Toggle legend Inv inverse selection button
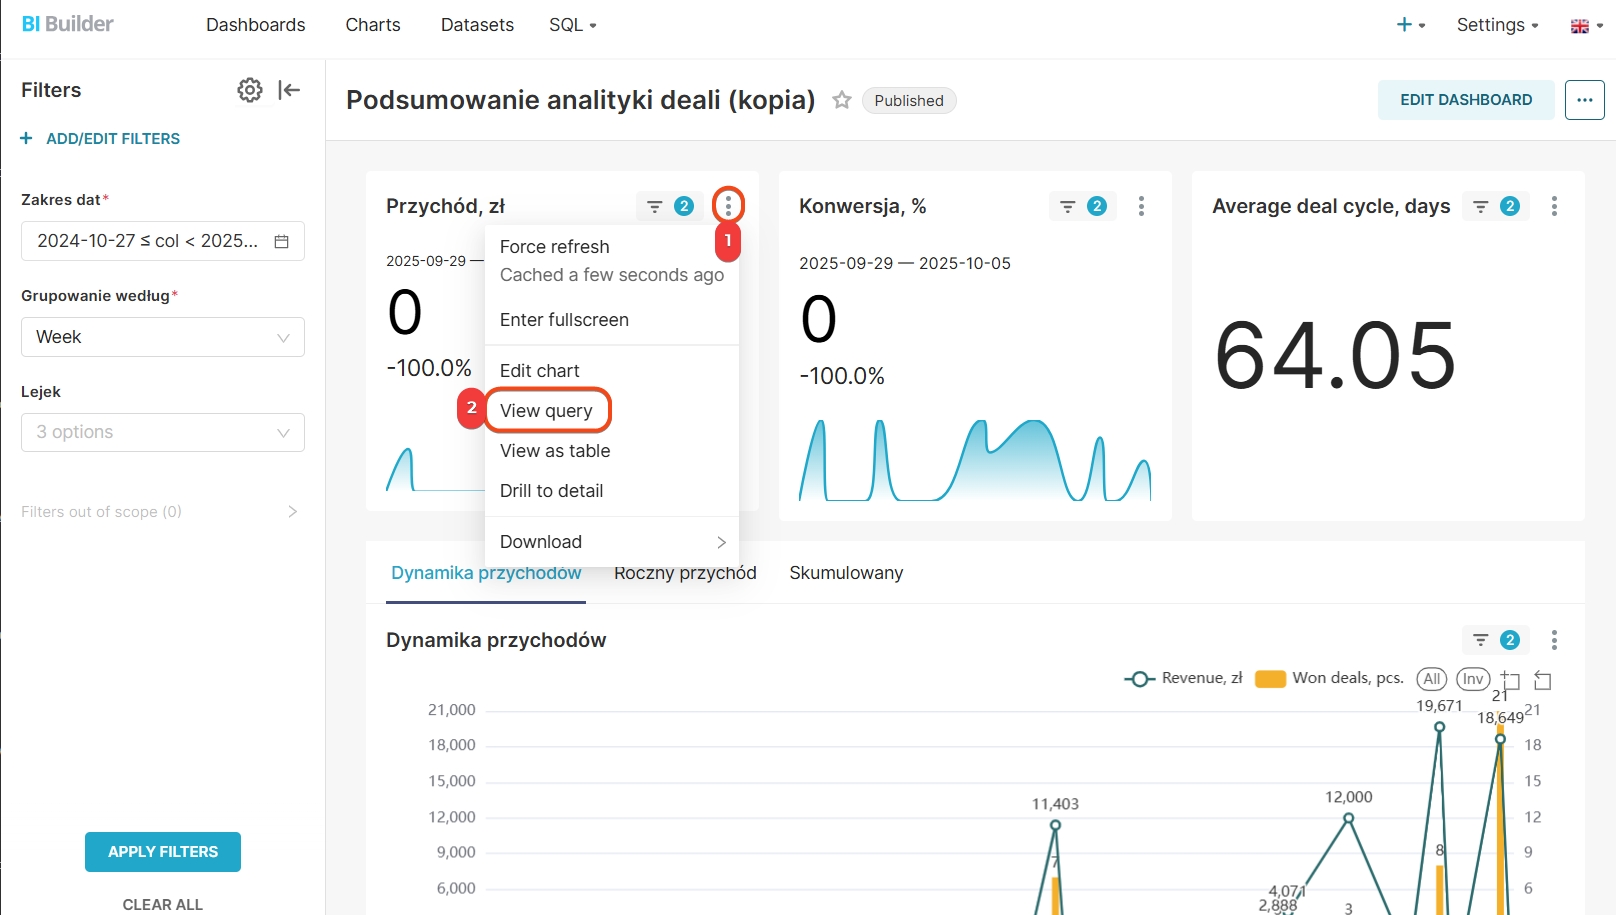 point(1472,679)
